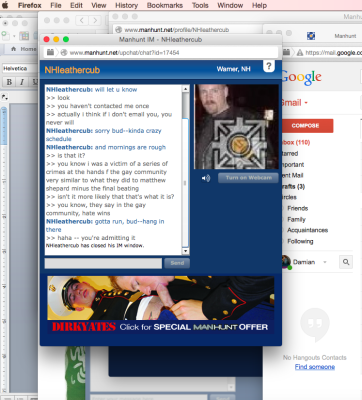362x400 pixels.
Task: Click the profile page URL bar in the background window
Action: (x=188, y=30)
